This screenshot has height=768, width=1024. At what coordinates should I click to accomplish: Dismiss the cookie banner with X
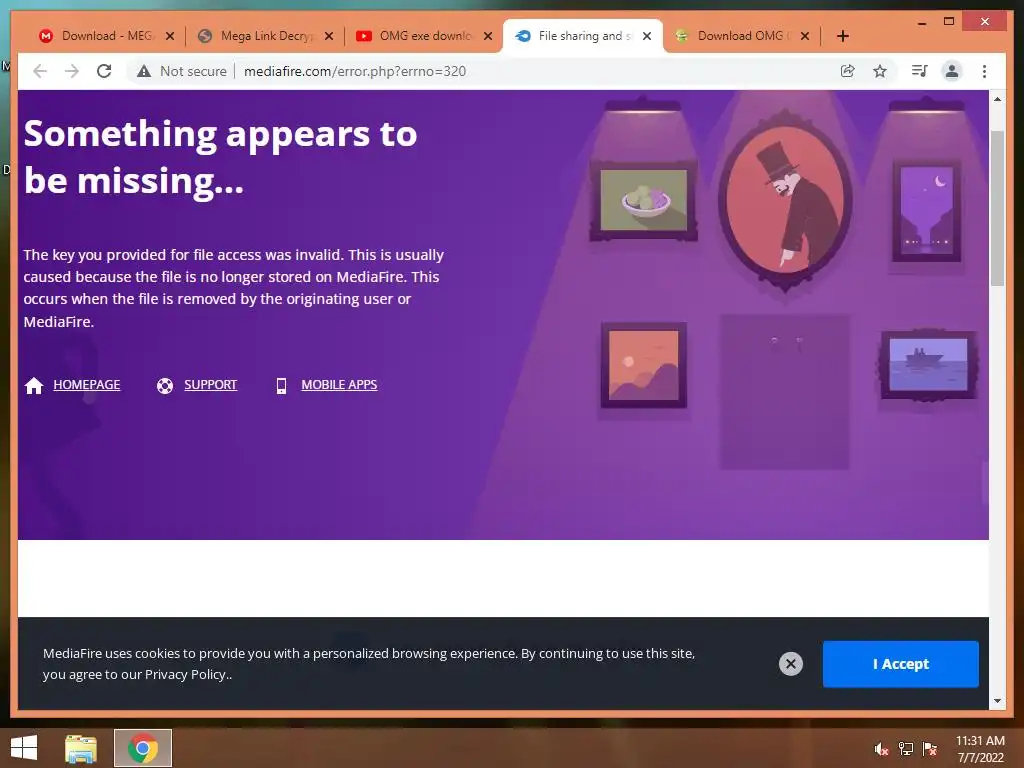pos(790,664)
